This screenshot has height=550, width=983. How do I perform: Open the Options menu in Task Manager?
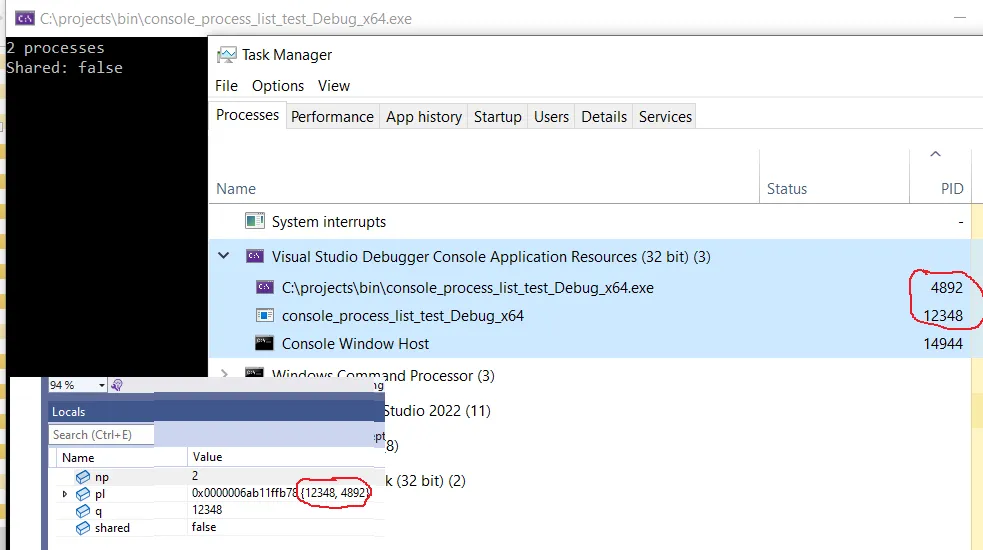coord(278,86)
